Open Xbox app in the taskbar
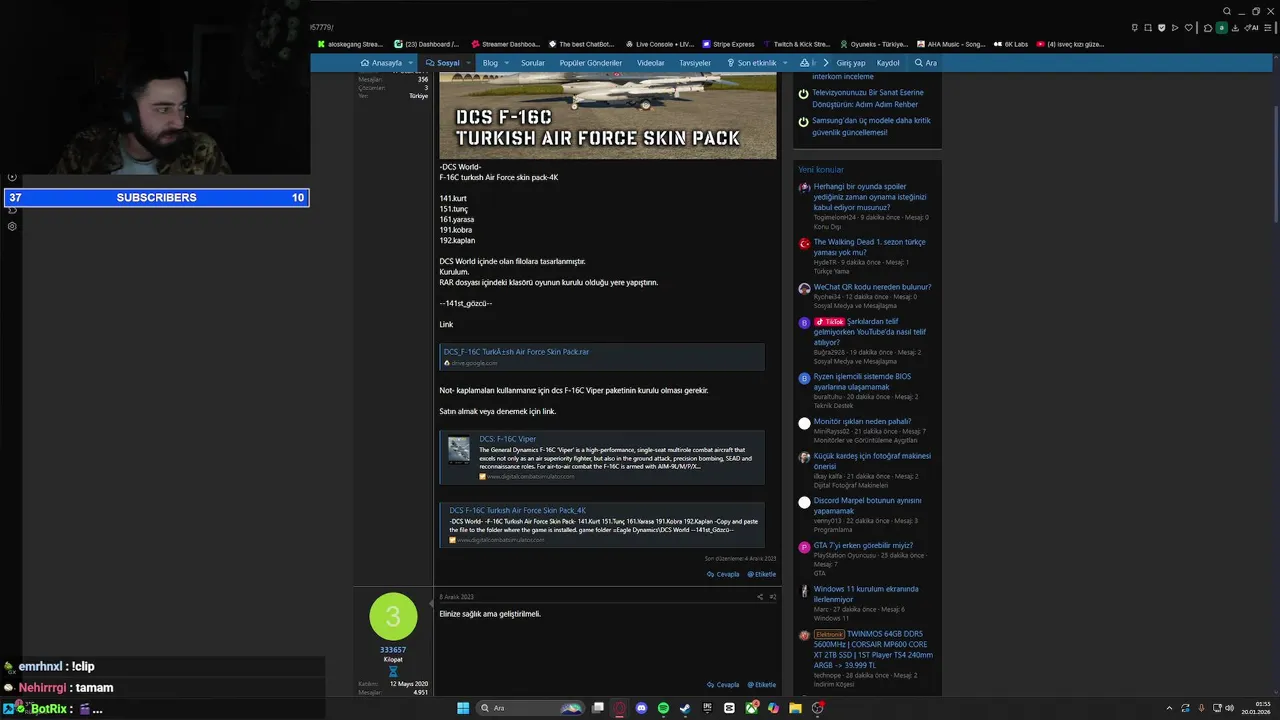Screen dimensions: 1280x720 751,708
